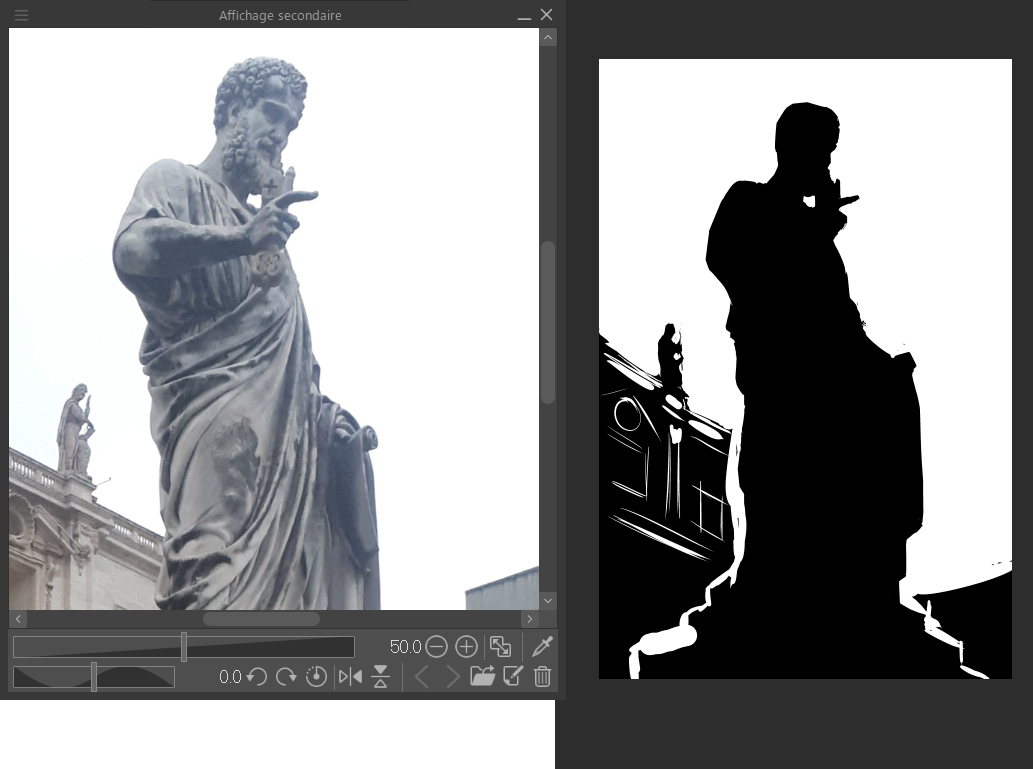Reset rotation of reference image

coord(316,677)
